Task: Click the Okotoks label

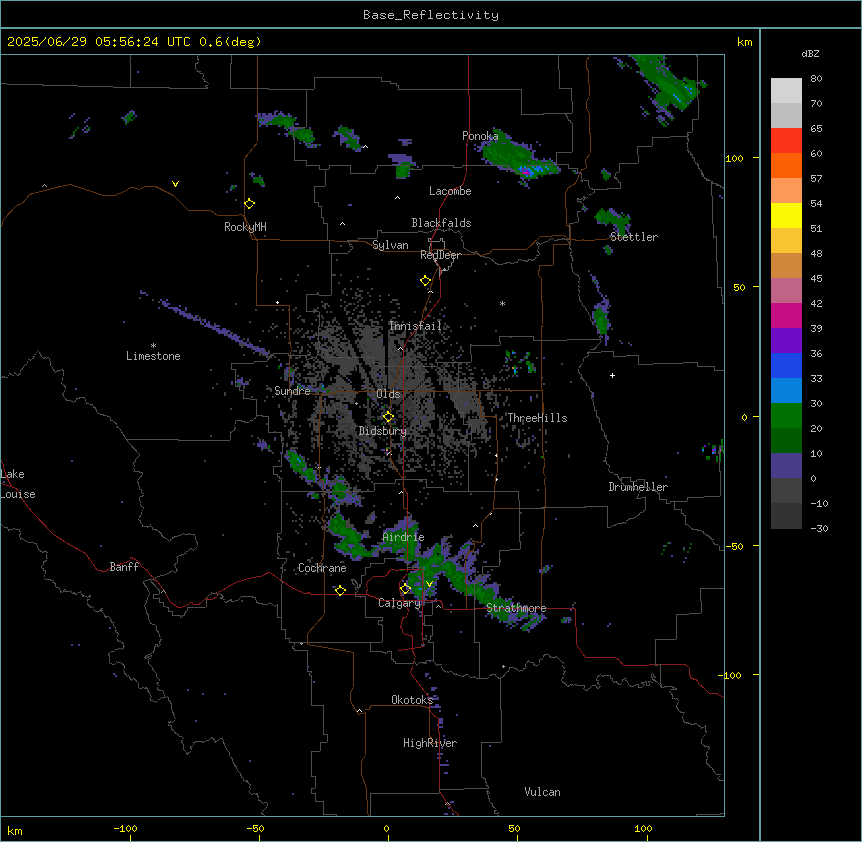Action: (412, 700)
